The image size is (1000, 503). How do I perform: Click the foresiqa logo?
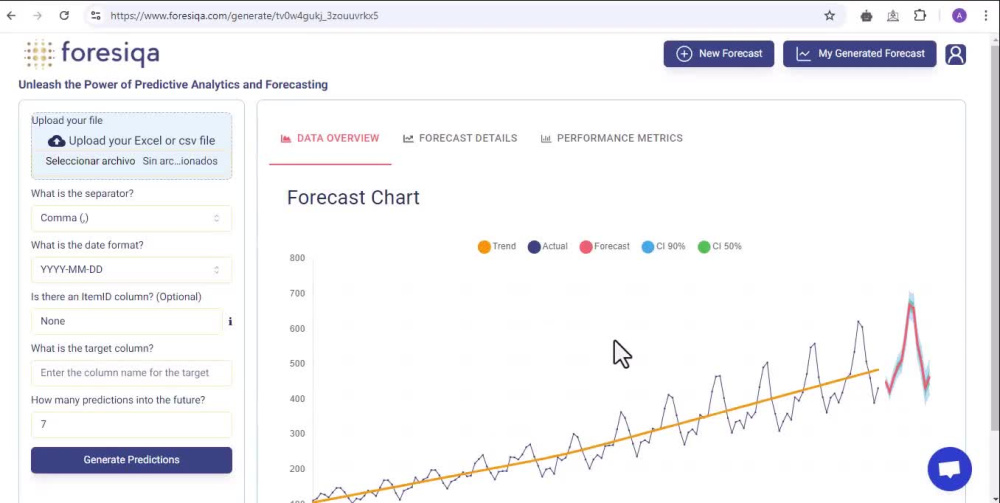coord(91,54)
